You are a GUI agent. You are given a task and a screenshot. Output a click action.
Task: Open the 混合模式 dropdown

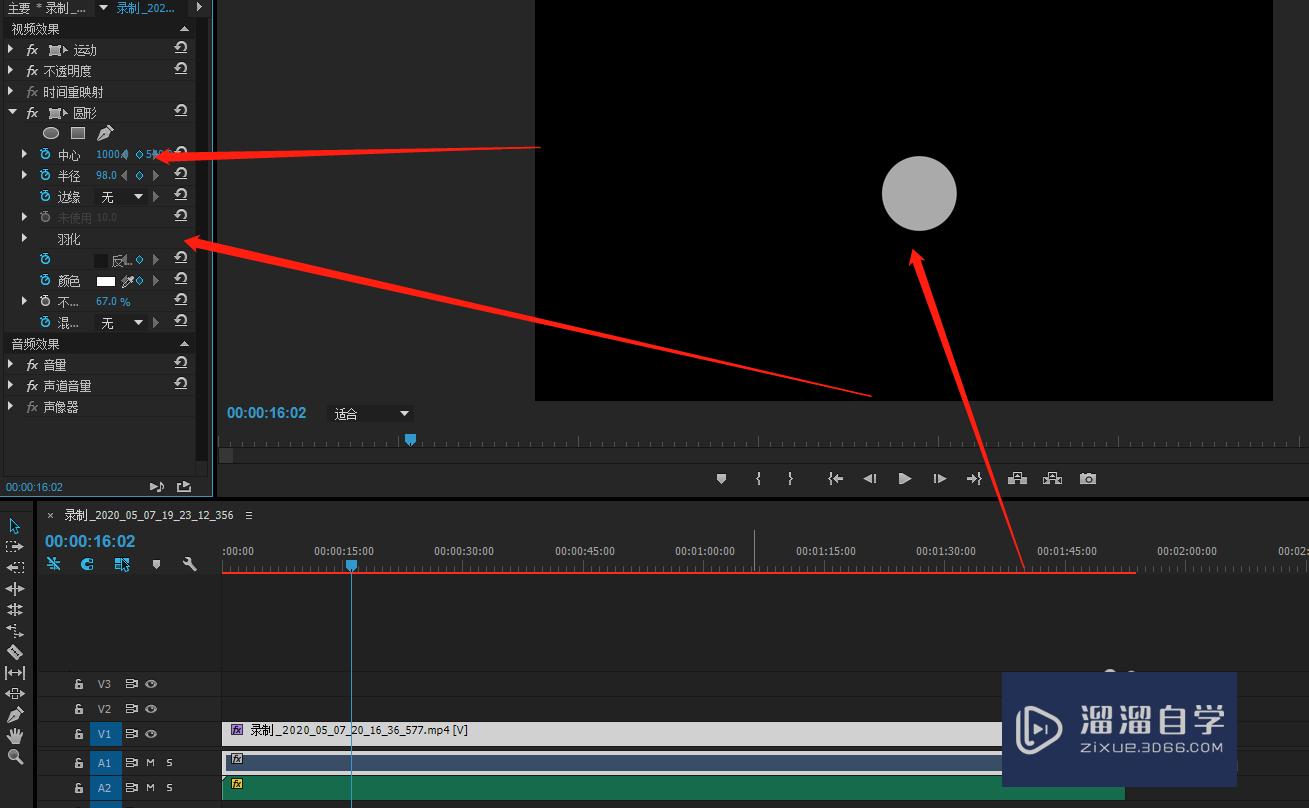tap(121, 323)
